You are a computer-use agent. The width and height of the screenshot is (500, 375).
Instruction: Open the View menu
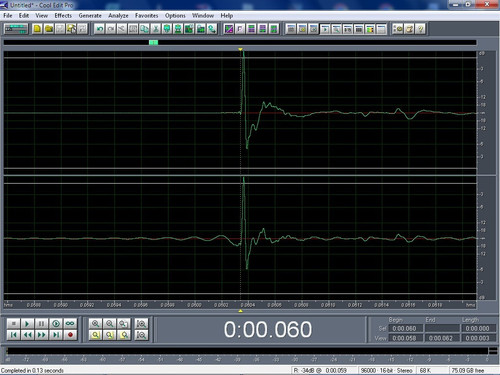click(x=42, y=16)
